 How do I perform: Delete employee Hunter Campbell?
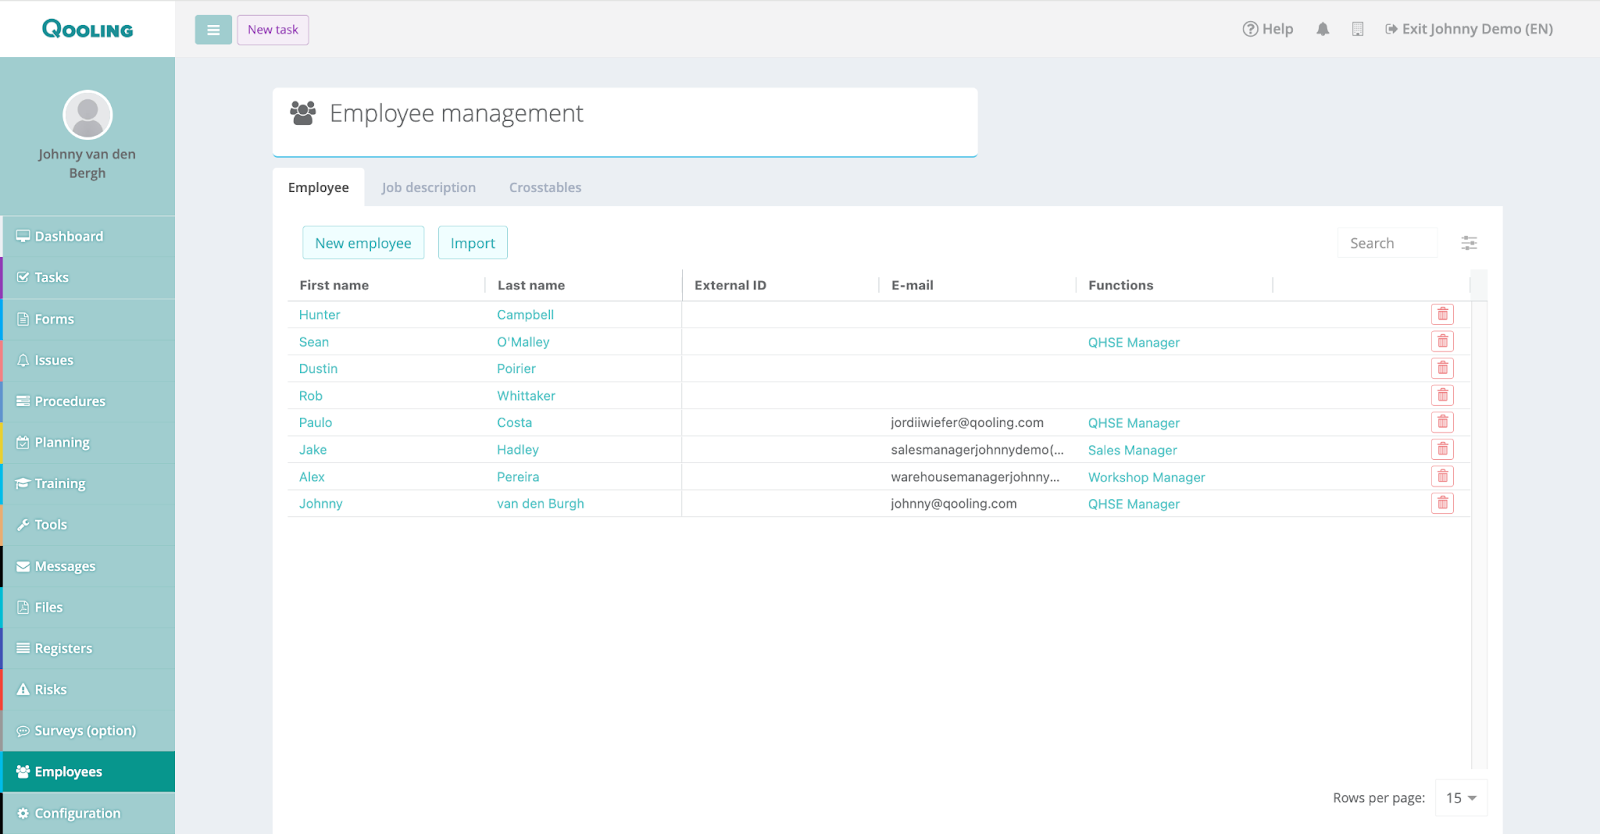click(1442, 314)
